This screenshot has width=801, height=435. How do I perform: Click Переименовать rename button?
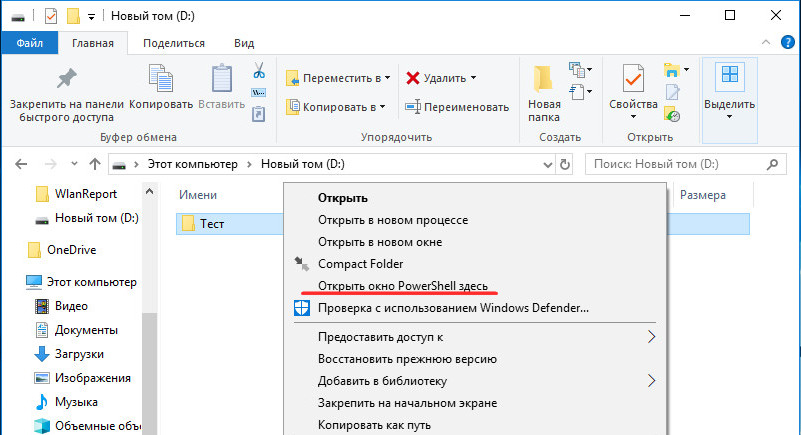click(x=457, y=107)
